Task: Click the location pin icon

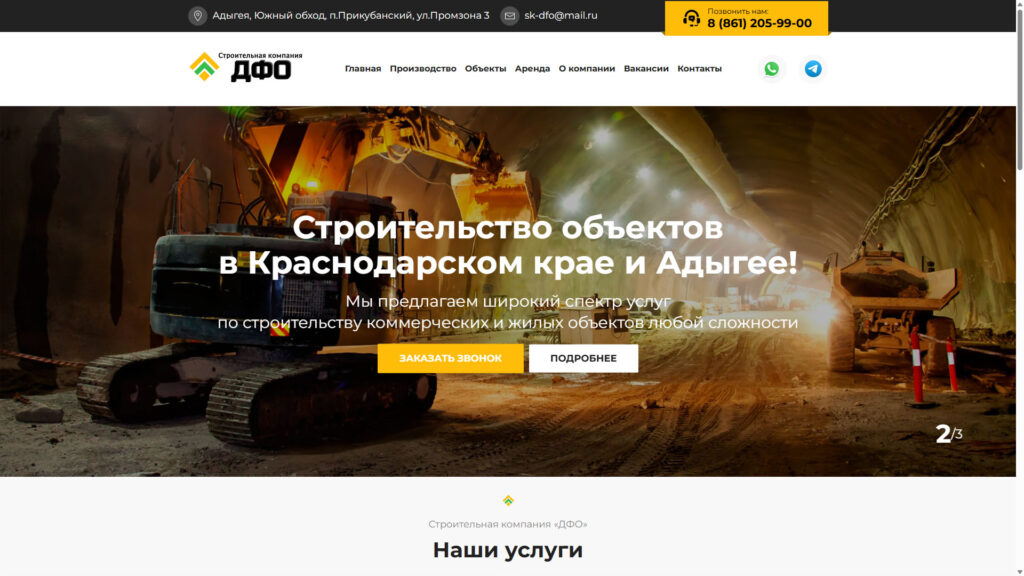Action: 198,16
